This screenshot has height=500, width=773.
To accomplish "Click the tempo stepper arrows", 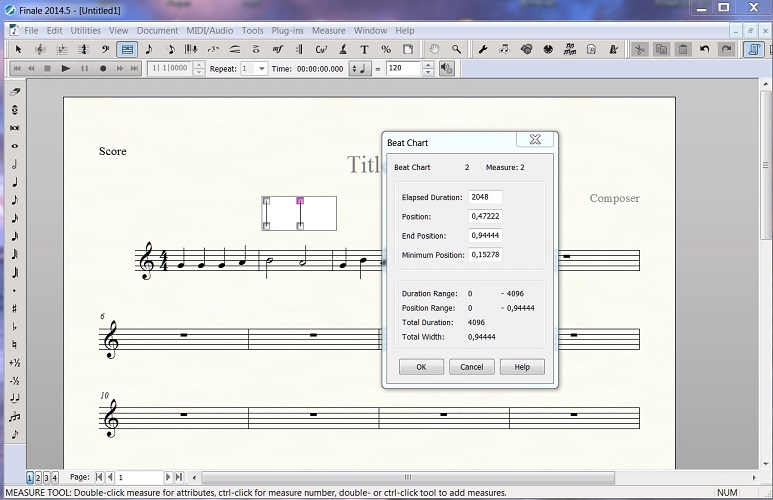I will 429,68.
